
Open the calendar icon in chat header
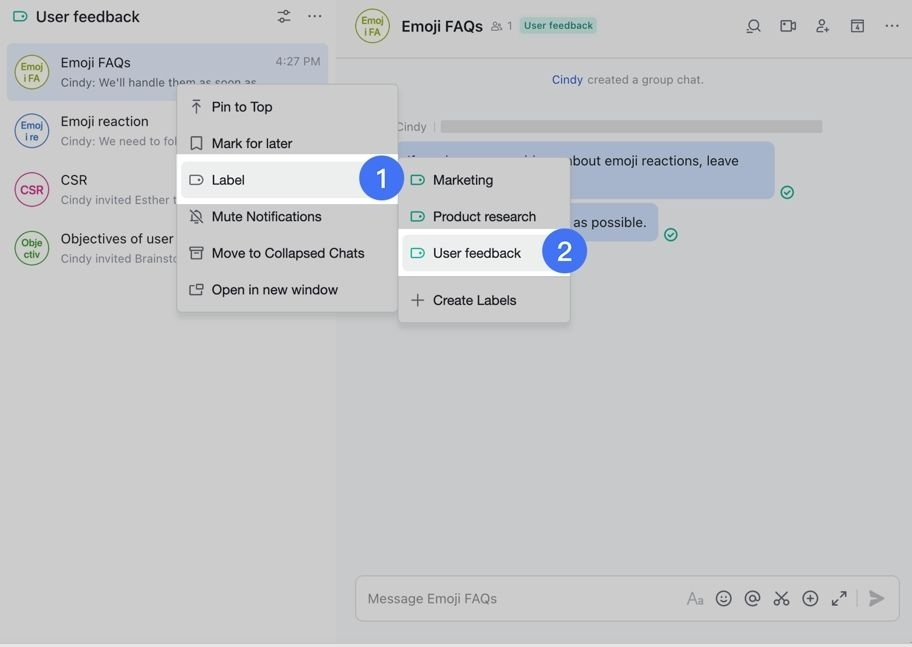pos(857,26)
